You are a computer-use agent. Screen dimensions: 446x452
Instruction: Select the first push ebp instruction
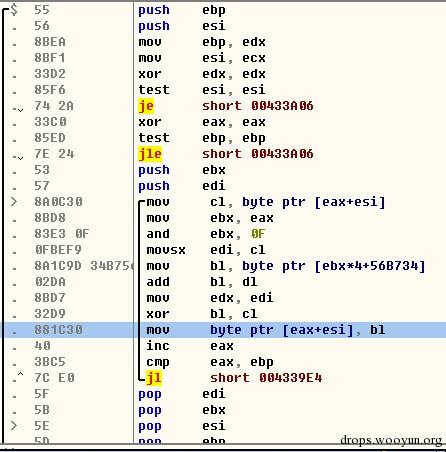point(182,10)
